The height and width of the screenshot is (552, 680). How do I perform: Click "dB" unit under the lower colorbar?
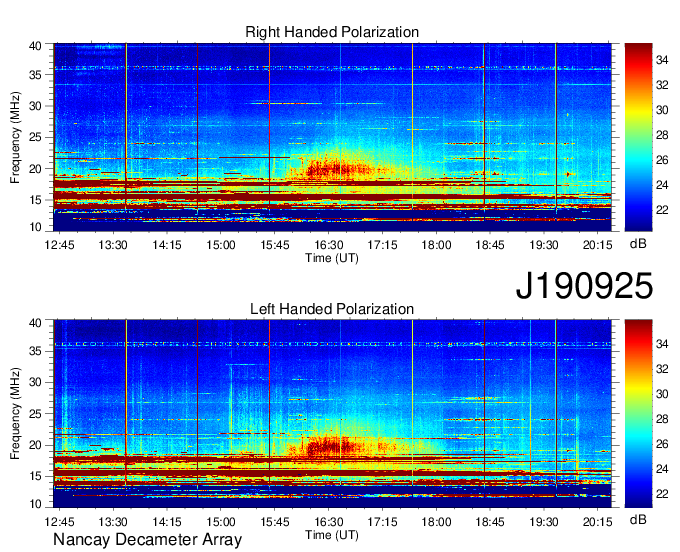(x=638, y=519)
